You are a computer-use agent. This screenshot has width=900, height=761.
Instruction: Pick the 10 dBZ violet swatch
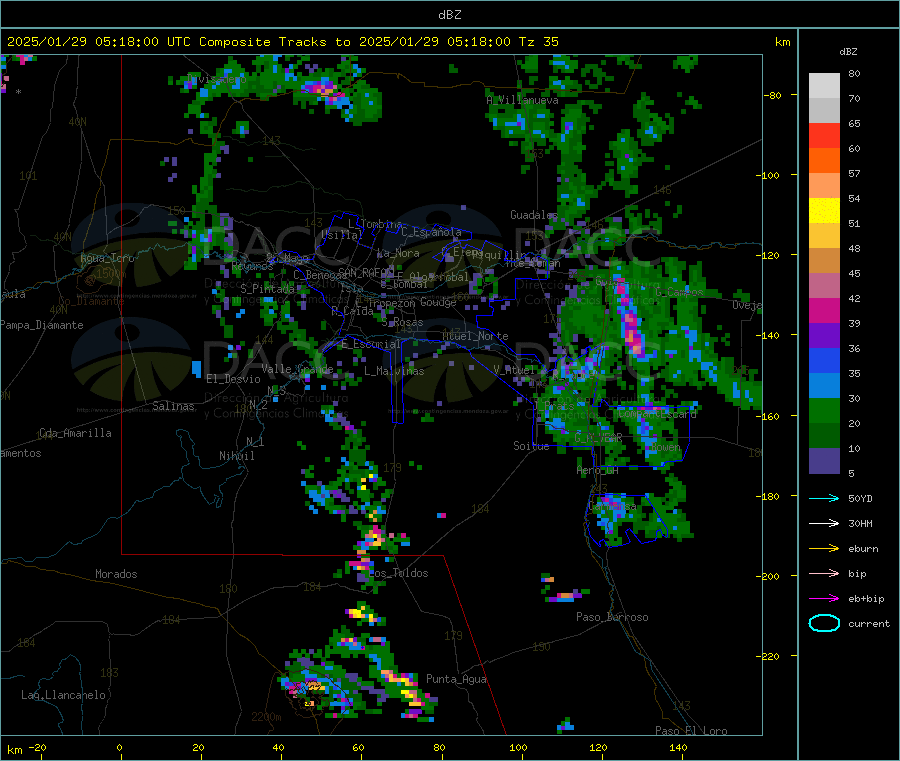(x=824, y=461)
